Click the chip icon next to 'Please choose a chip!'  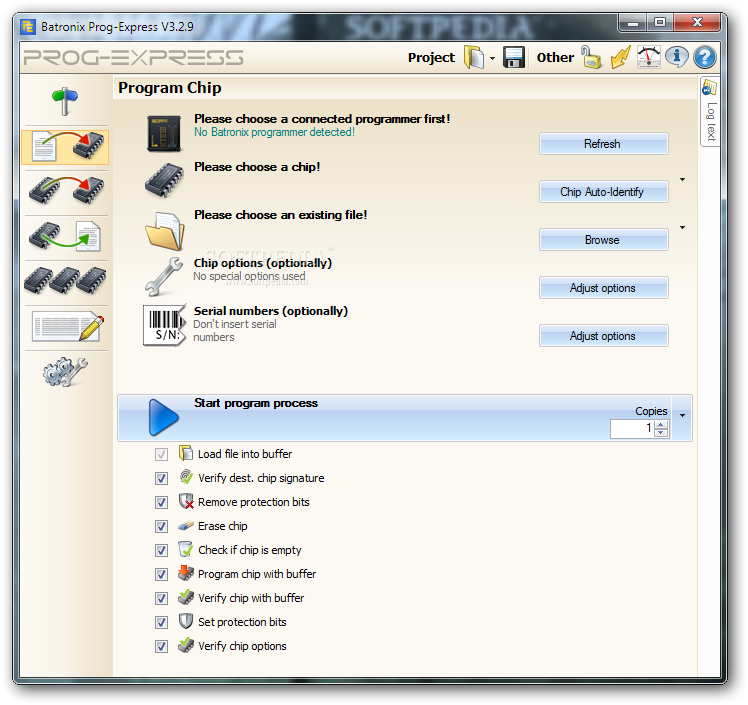click(x=164, y=180)
